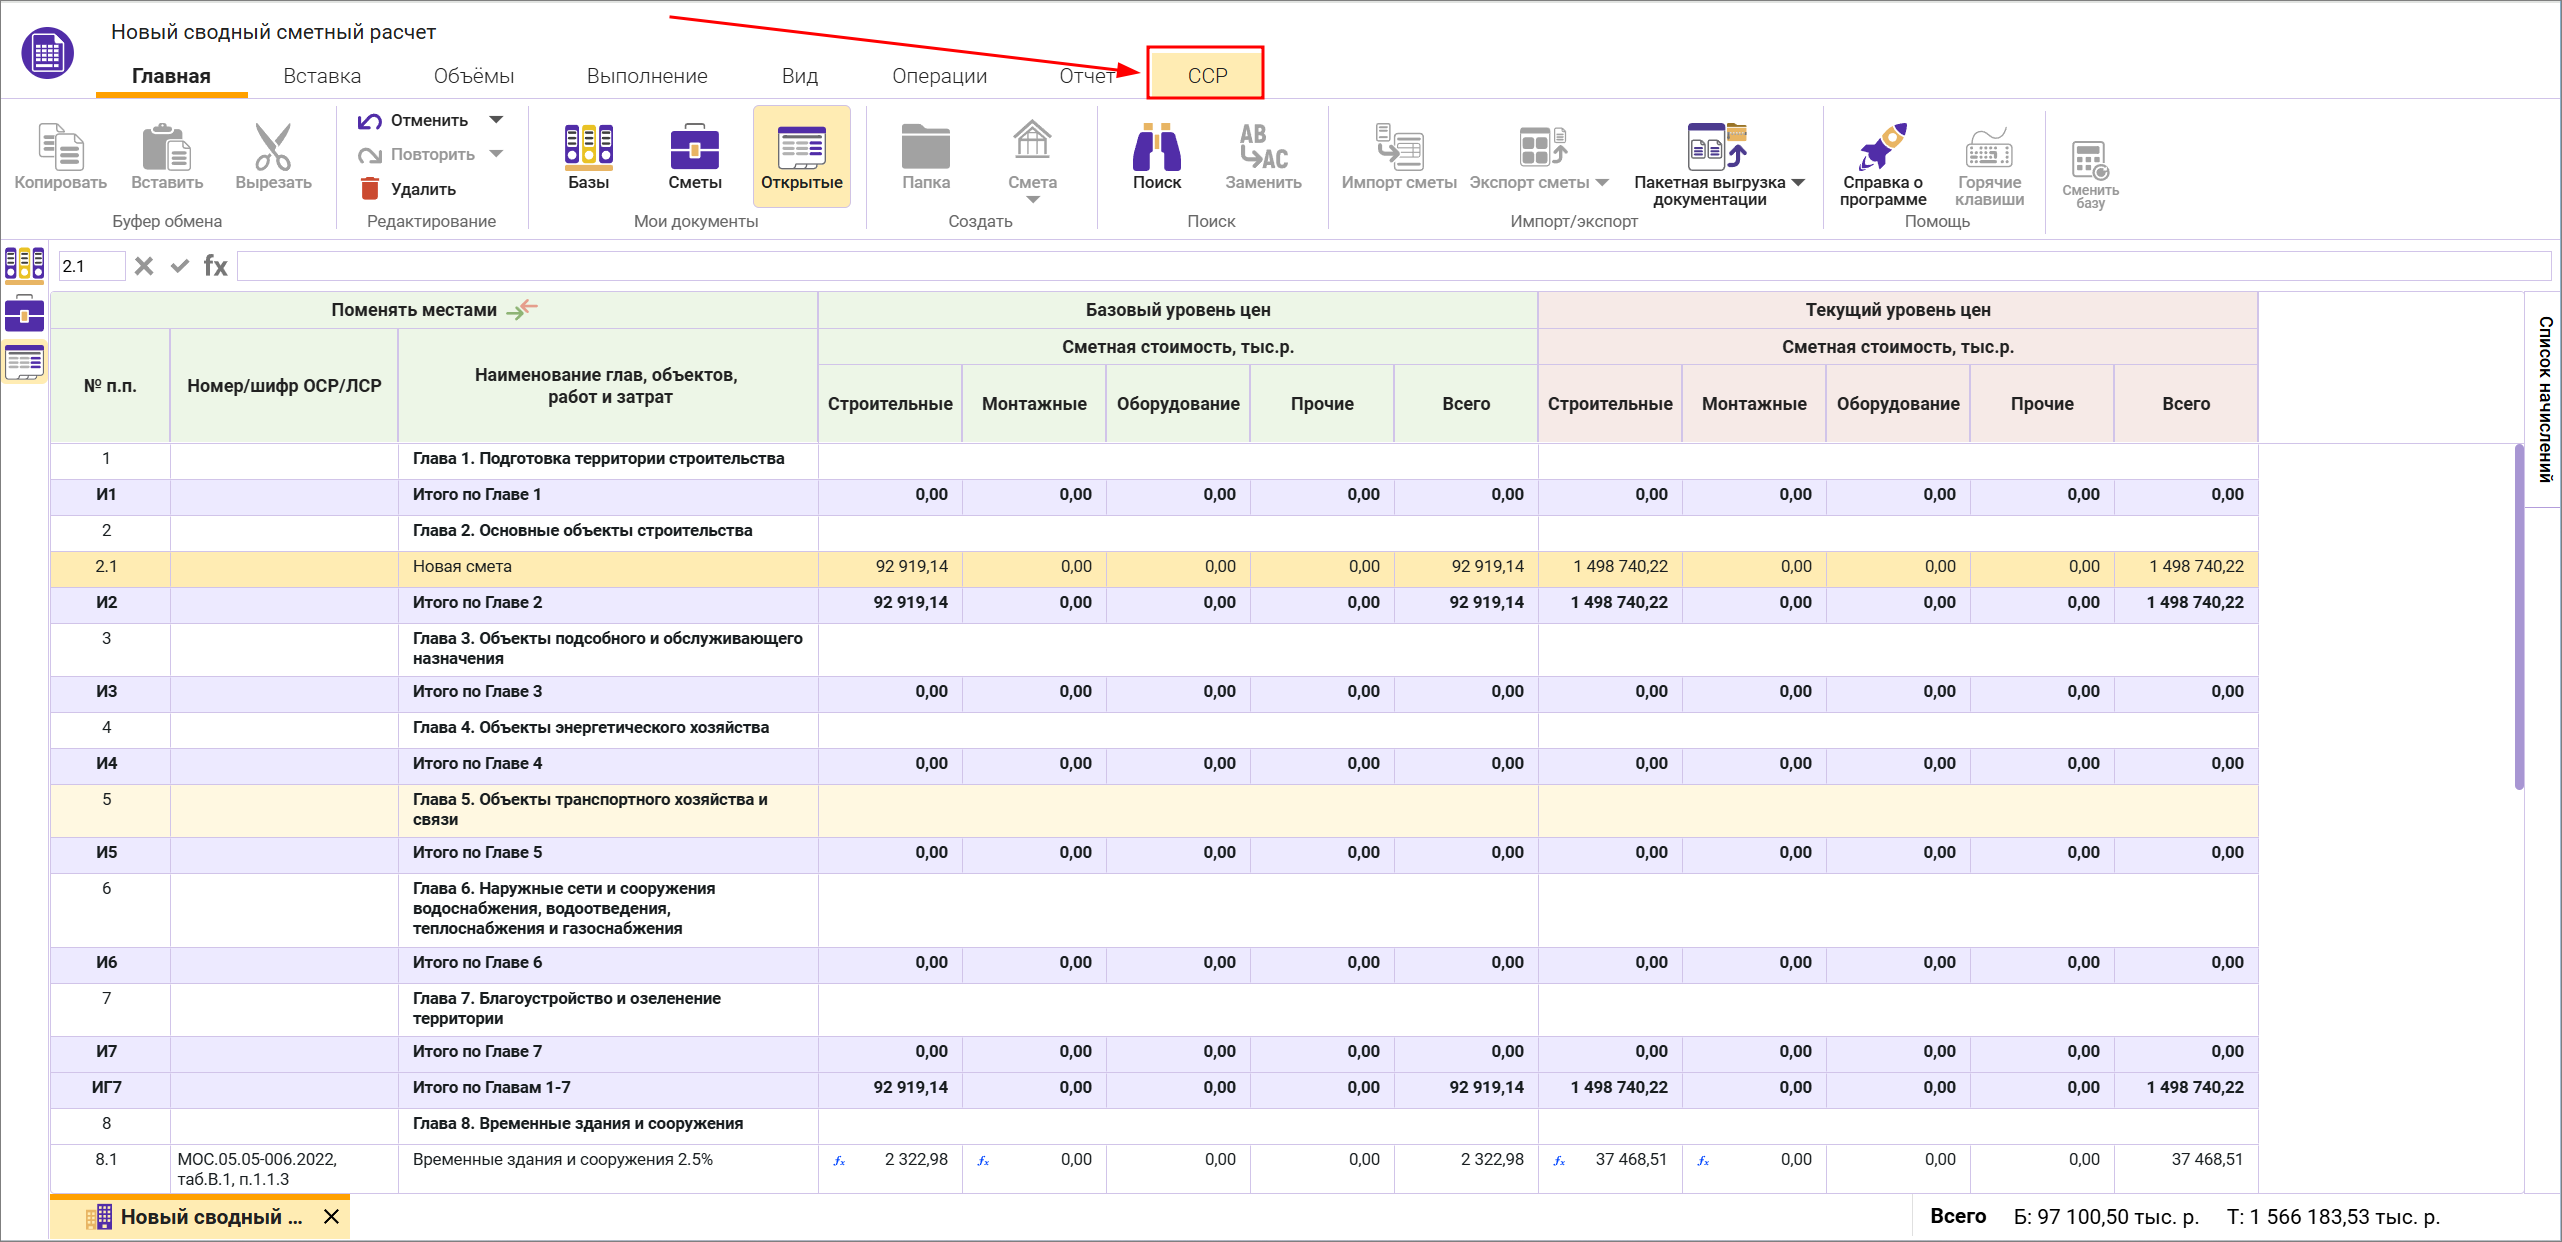Click the Удалить trash icon
2562x1242 pixels.
click(x=370, y=189)
